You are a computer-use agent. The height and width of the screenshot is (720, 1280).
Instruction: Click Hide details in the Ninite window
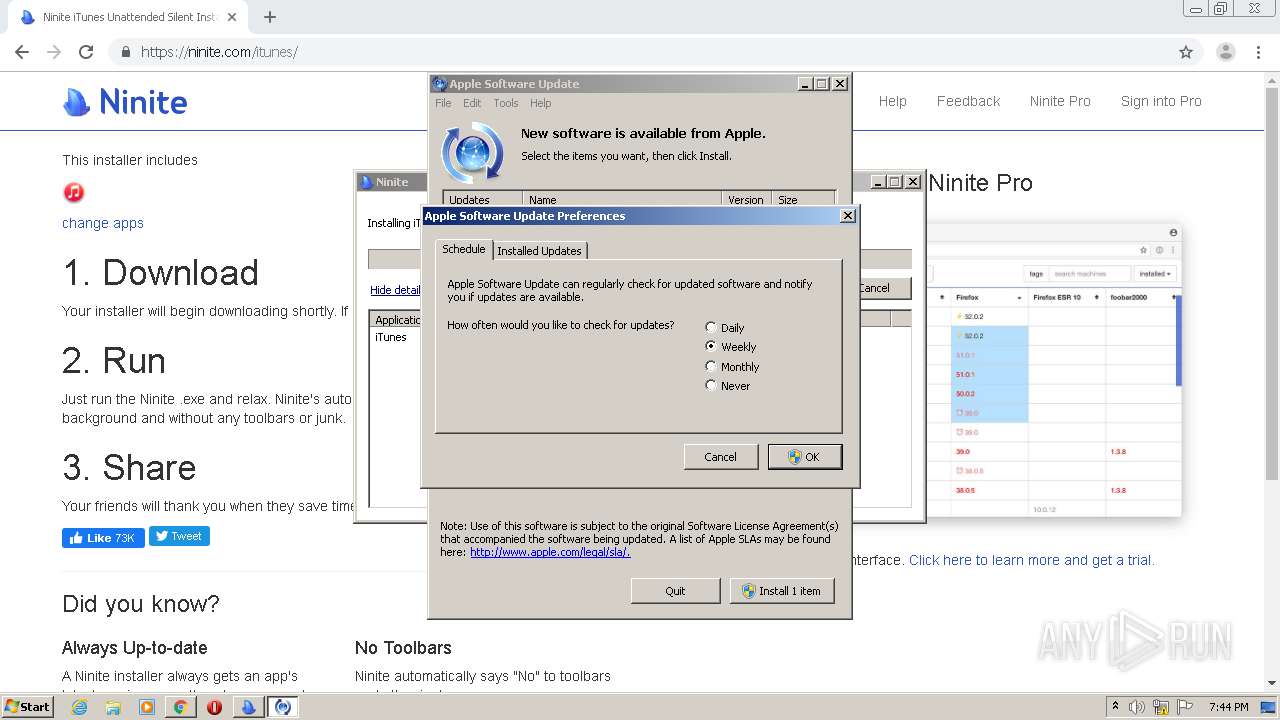coord(395,290)
